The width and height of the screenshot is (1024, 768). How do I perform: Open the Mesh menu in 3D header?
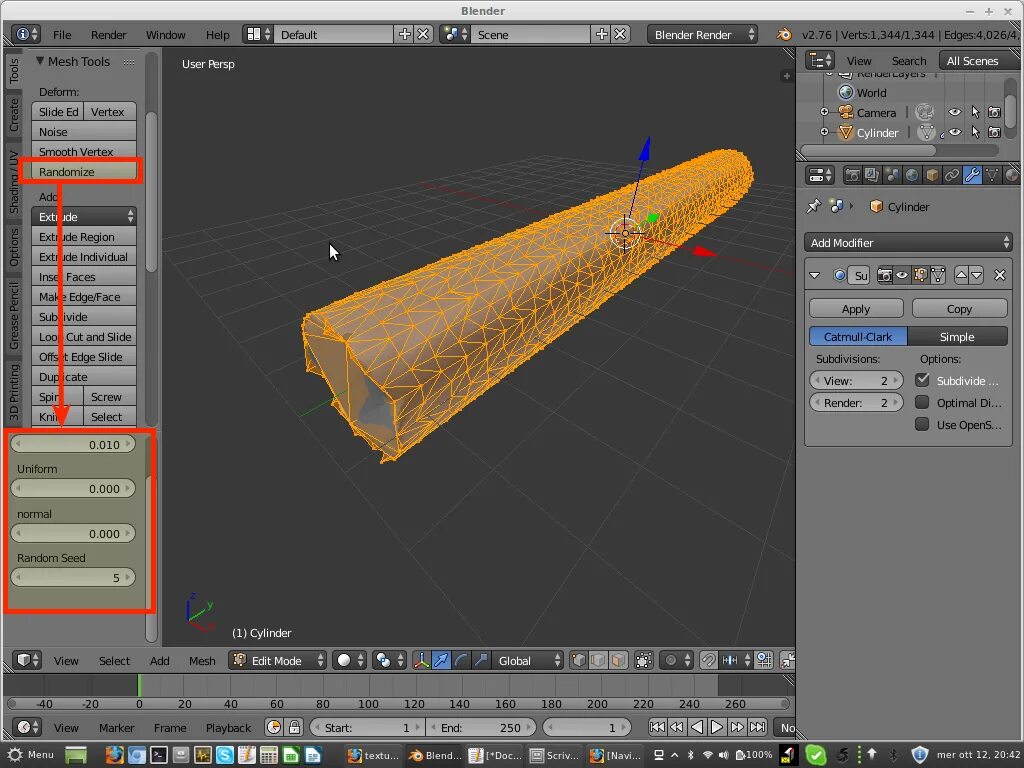point(202,661)
